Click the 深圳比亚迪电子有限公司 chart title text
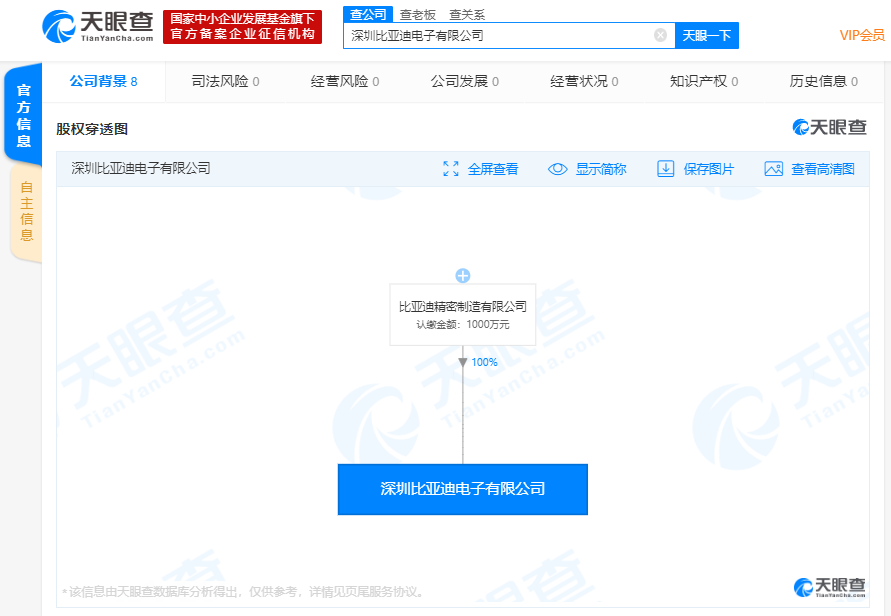The image size is (891, 616). 141,168
